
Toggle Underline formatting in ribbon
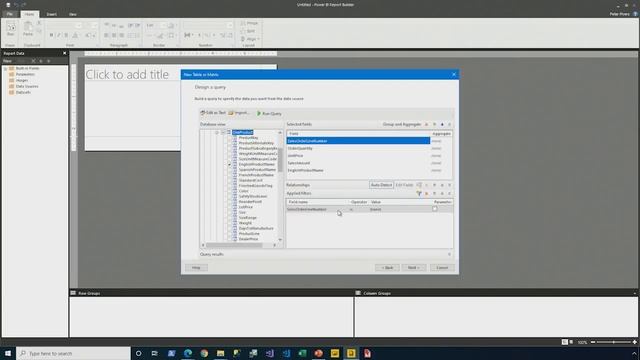click(67, 36)
